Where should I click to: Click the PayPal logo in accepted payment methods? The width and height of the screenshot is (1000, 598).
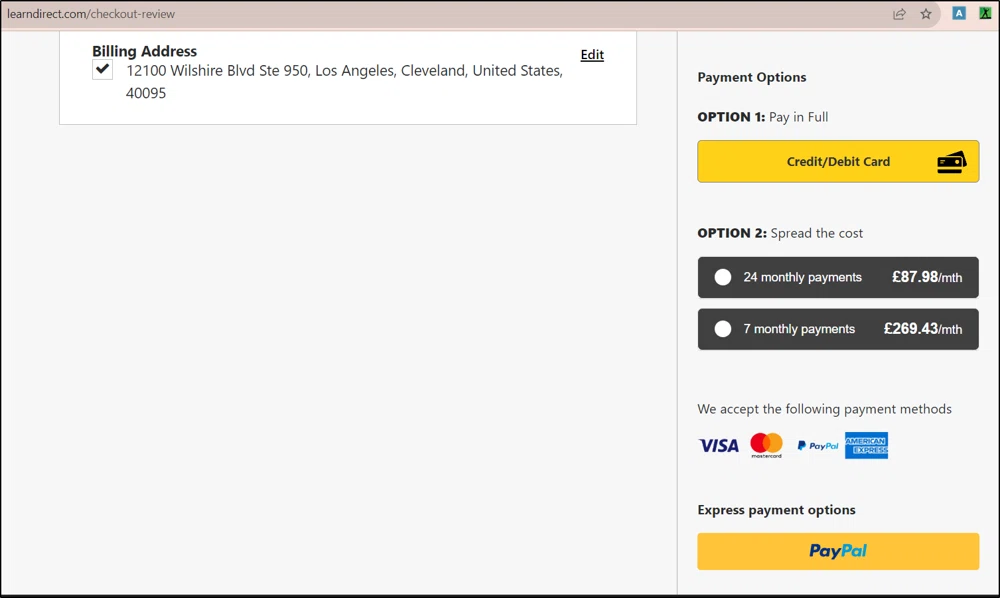(817, 445)
